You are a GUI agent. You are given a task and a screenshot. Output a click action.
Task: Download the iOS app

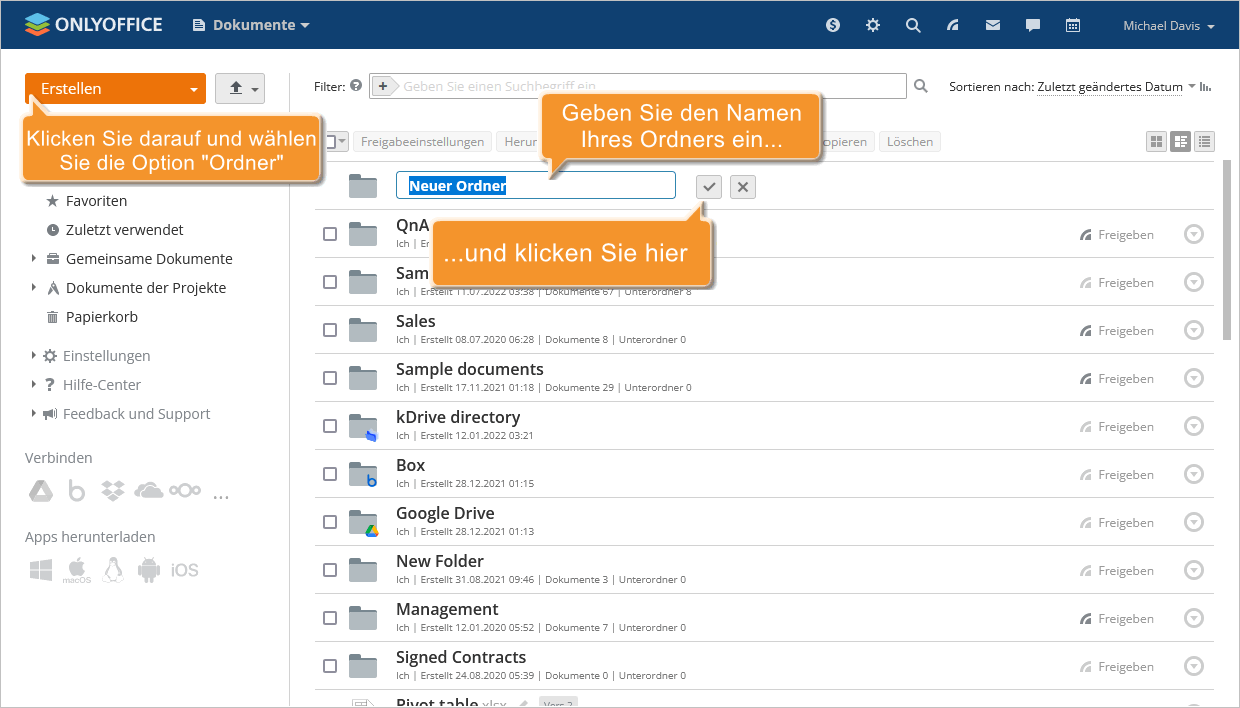click(185, 570)
